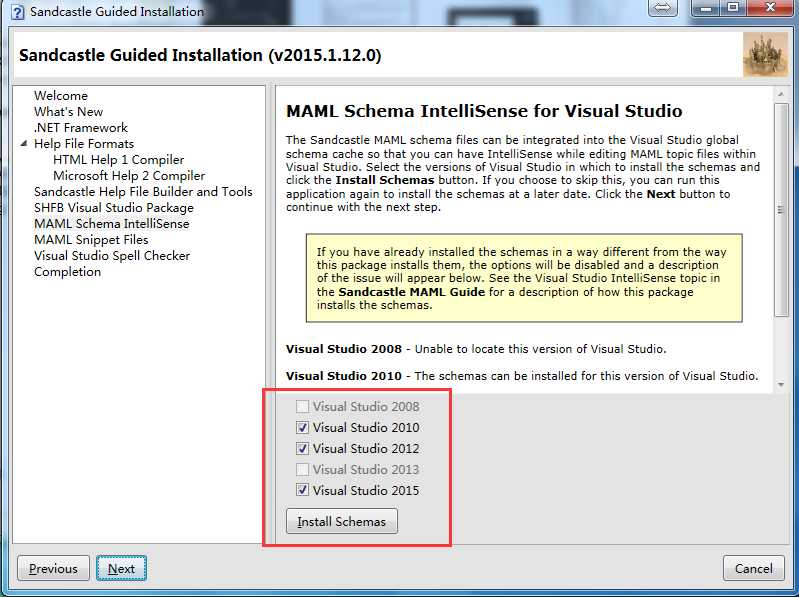This screenshot has height=597, width=799.
Task: Click the bold Sandcastle MAML Guide text in the yellow note
Action: (x=412, y=292)
